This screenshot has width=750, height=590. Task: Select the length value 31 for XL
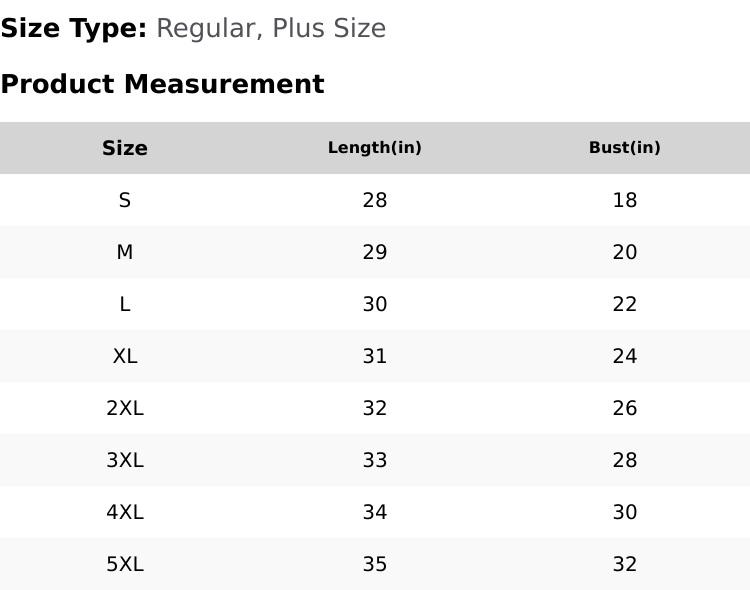pyautogui.click(x=375, y=356)
